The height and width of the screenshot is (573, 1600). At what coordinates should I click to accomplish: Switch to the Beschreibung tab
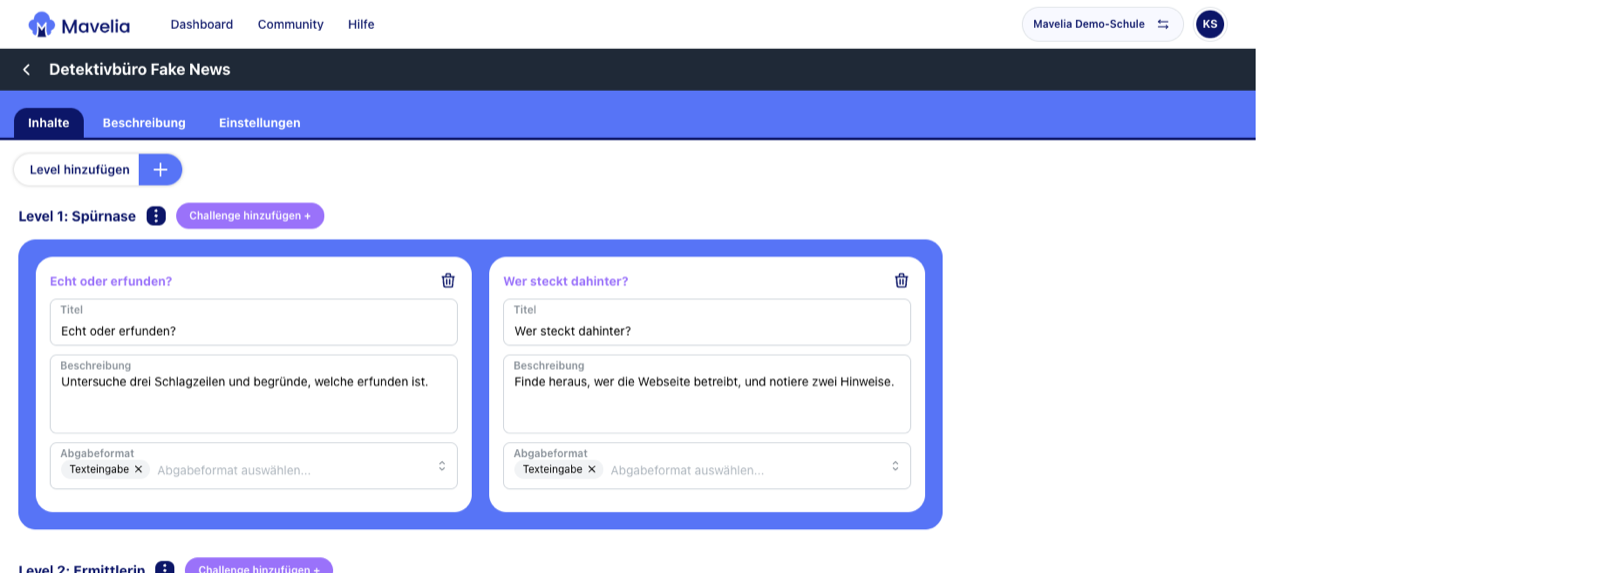(x=144, y=123)
